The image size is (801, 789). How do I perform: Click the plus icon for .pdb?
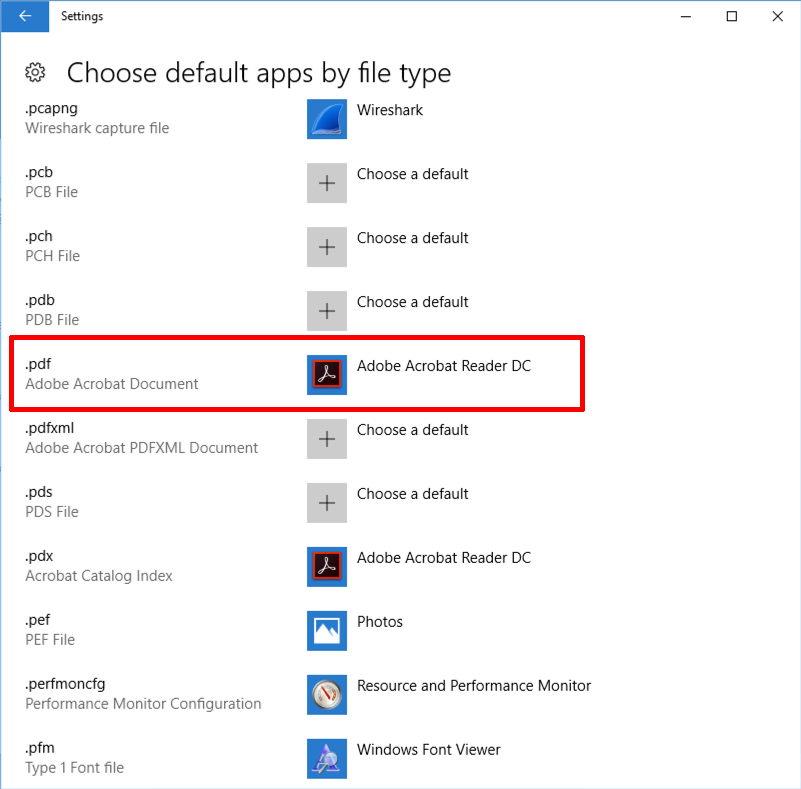327,311
